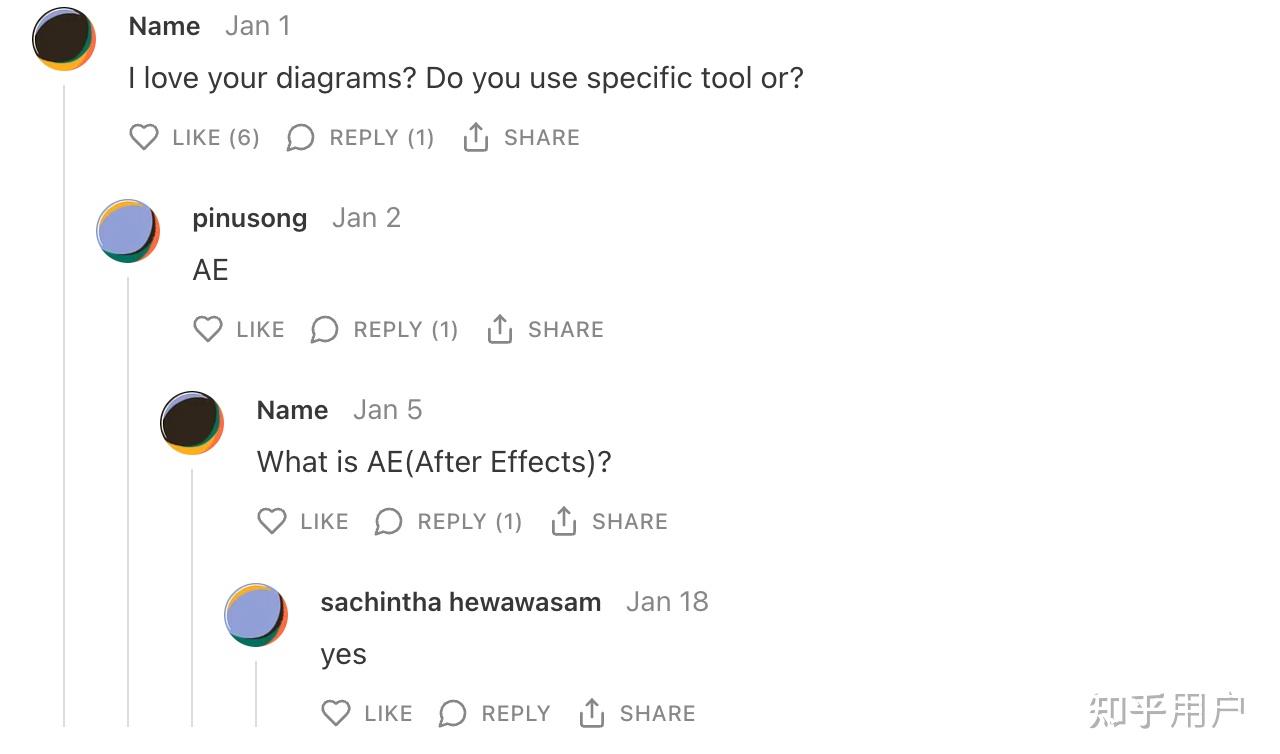
Task: Open sachintha hewawasam's profile name link
Action: pos(460,602)
